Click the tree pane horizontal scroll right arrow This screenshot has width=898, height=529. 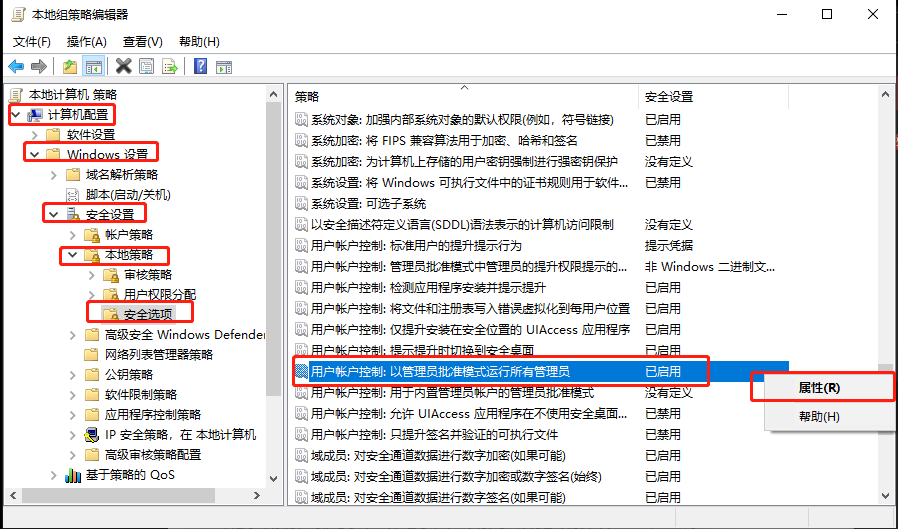(257, 496)
